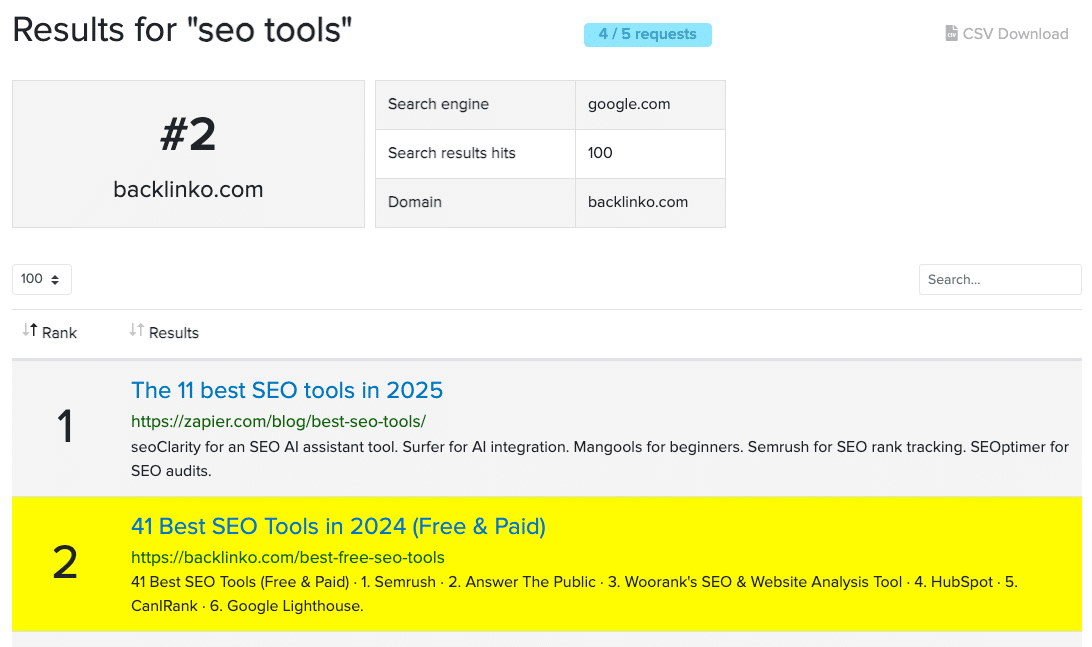Open "41 Best SEO Tools in 2024 (Free & Paid)"
1092x647 pixels.
pos(338,526)
